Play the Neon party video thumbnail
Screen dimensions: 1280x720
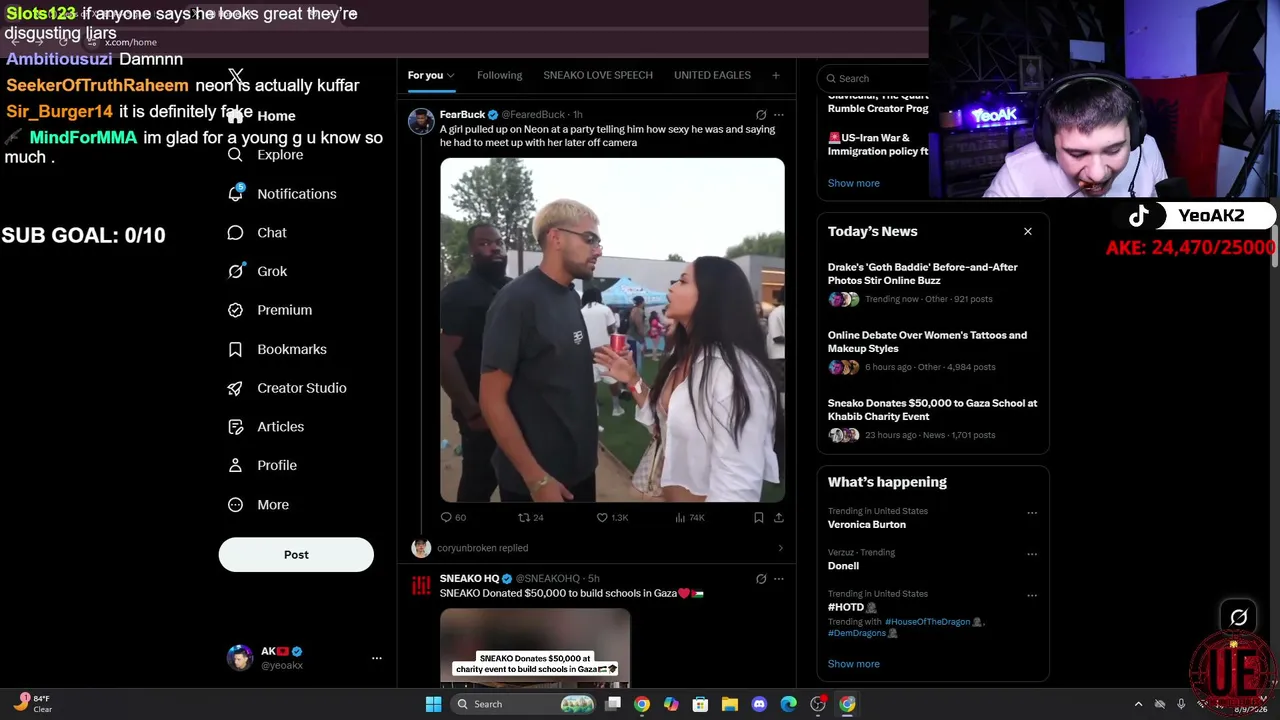pos(612,330)
